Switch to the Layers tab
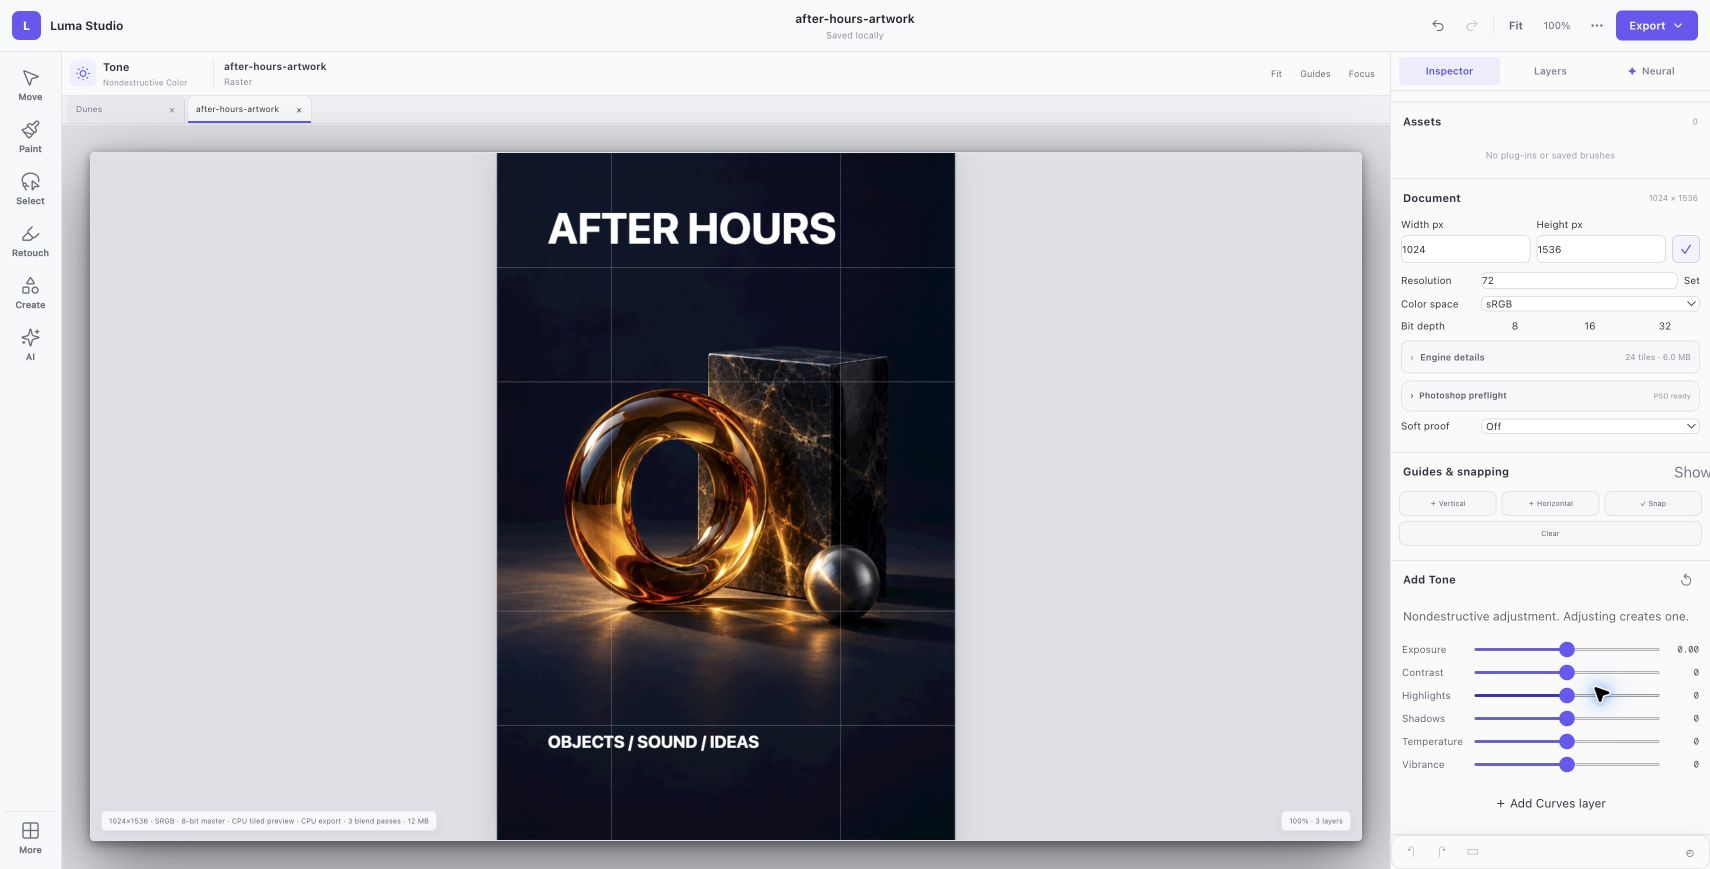This screenshot has width=1710, height=869. click(1550, 71)
